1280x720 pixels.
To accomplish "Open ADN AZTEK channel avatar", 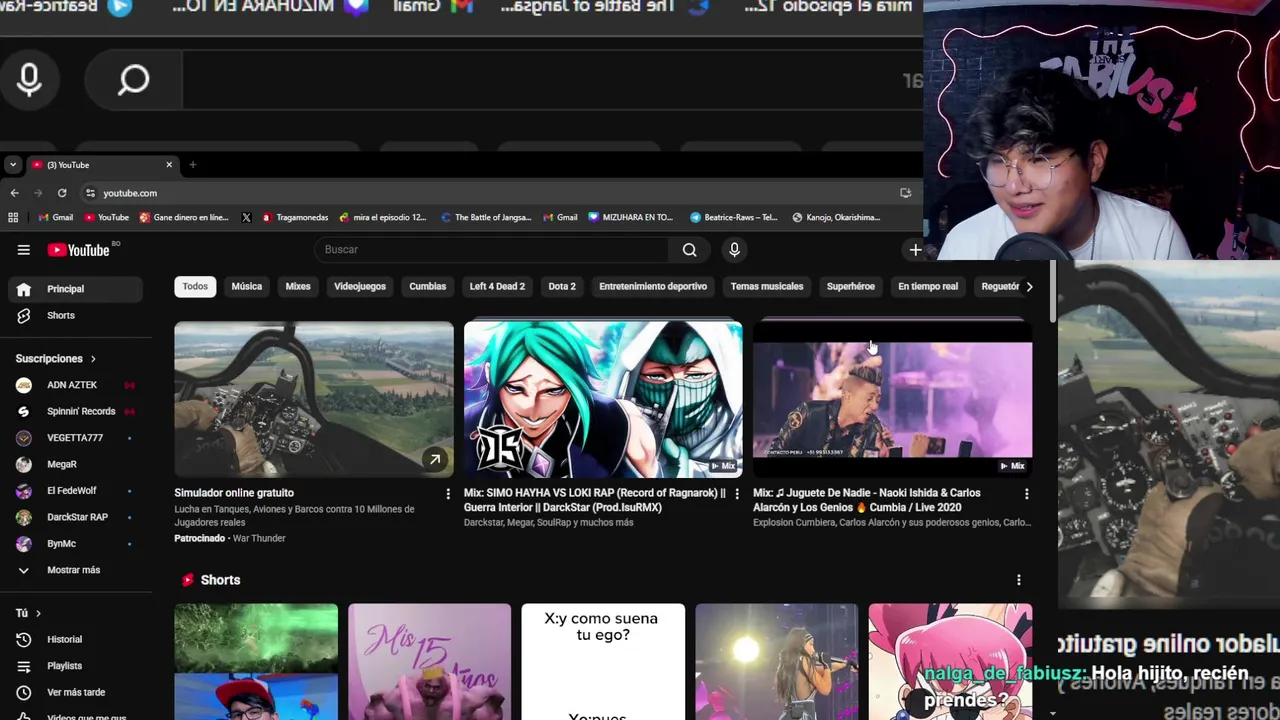I will tap(24, 385).
